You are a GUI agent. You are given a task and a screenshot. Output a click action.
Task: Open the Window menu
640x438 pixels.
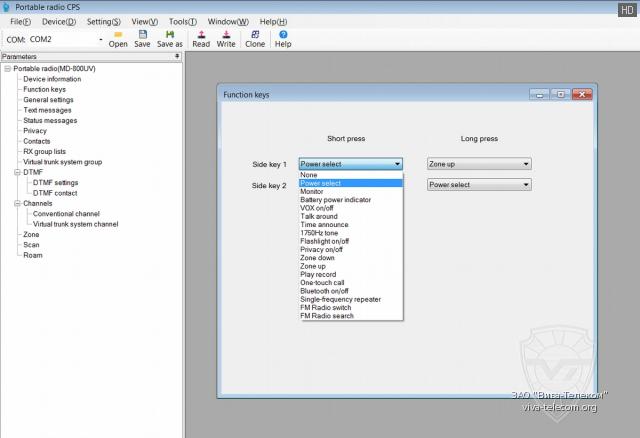click(228, 22)
